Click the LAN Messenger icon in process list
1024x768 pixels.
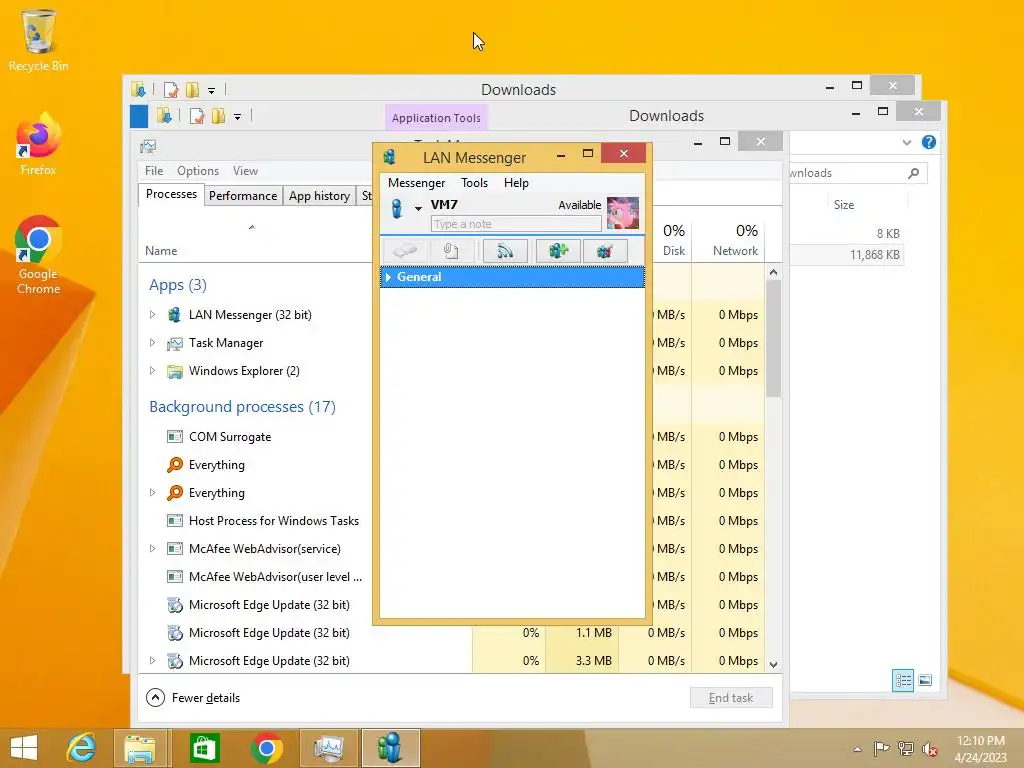(174, 315)
